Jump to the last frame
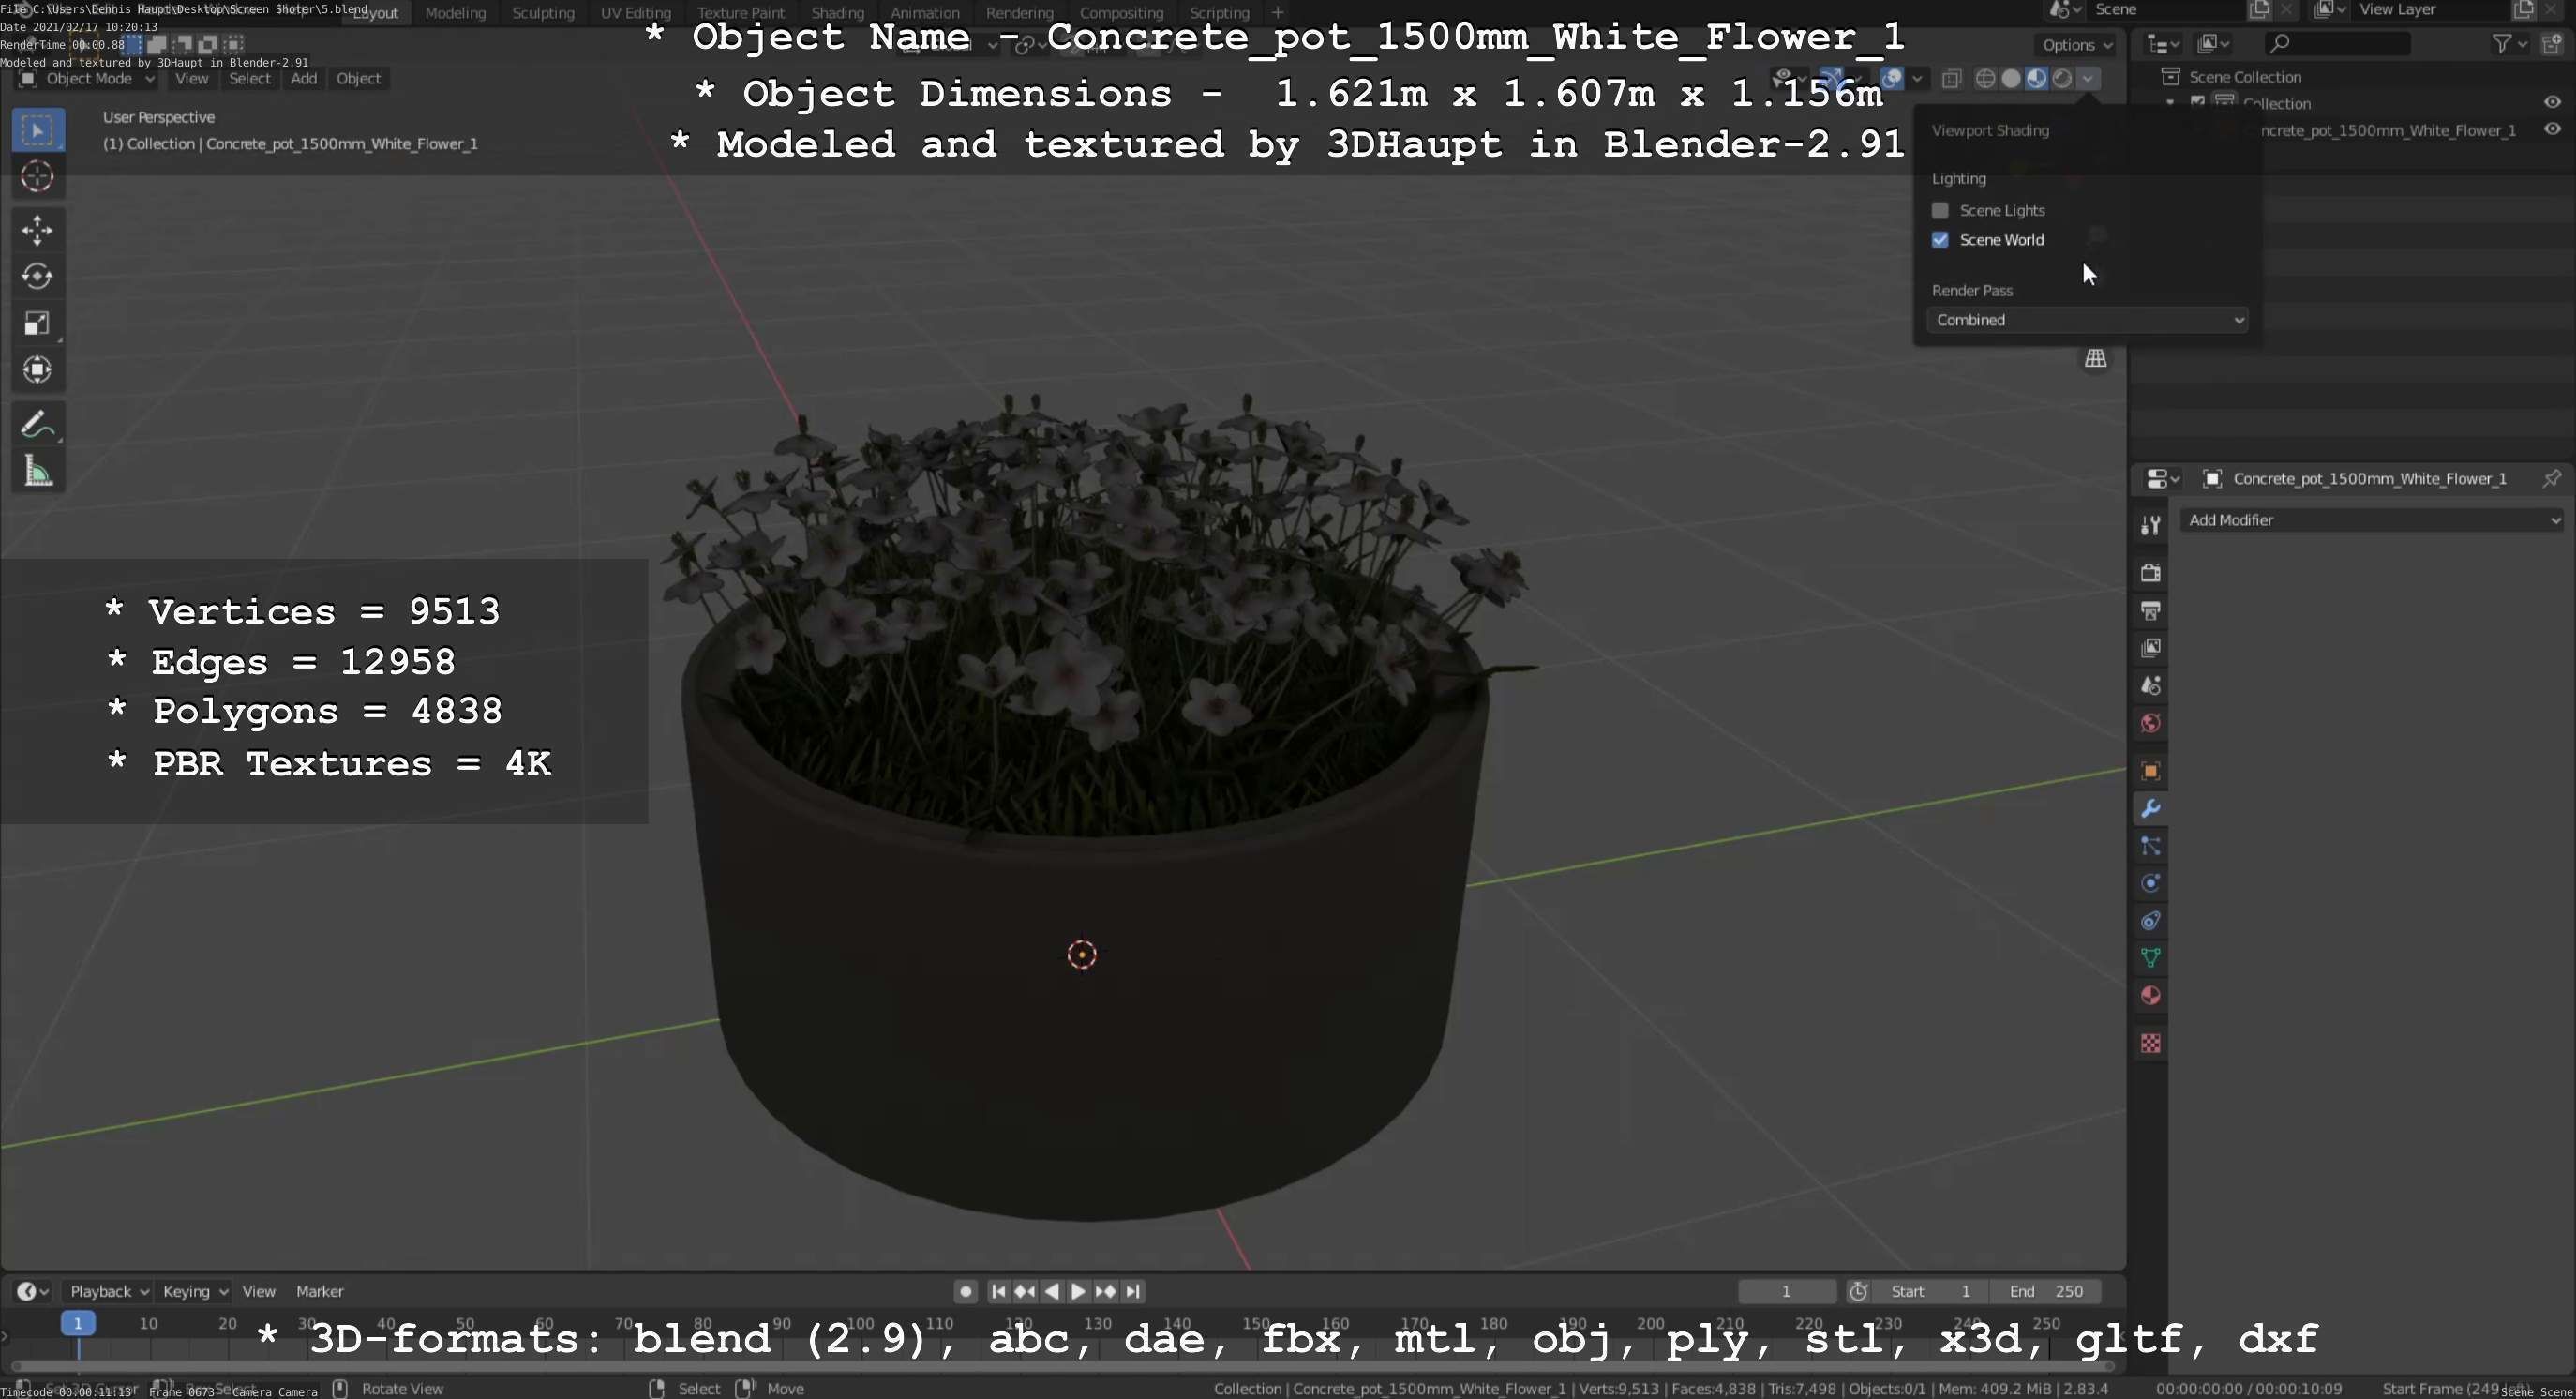 [1133, 1291]
